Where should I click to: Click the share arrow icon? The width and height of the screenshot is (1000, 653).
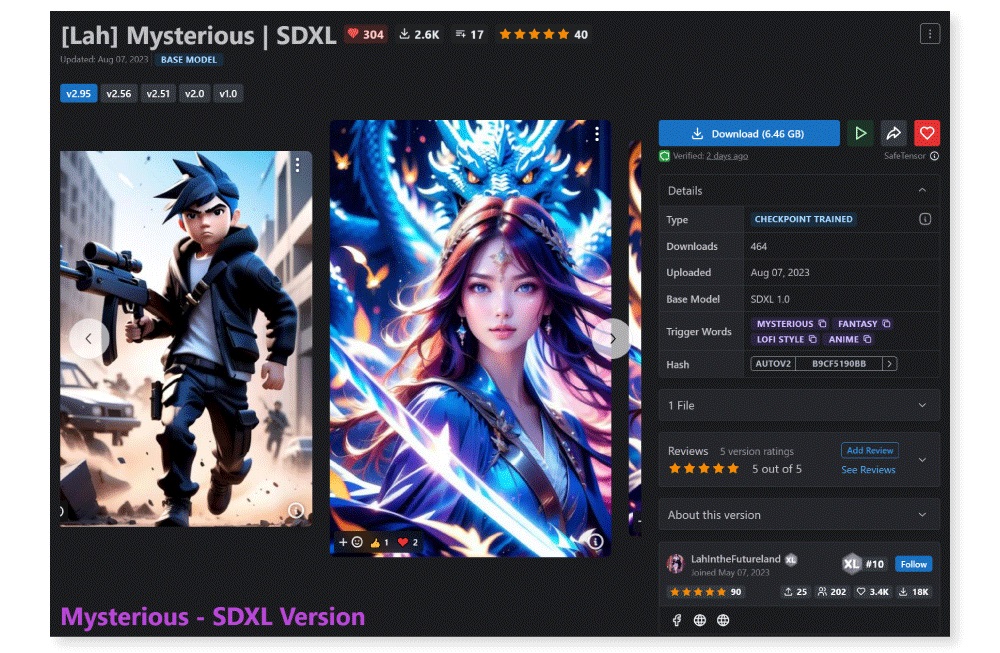coord(893,133)
